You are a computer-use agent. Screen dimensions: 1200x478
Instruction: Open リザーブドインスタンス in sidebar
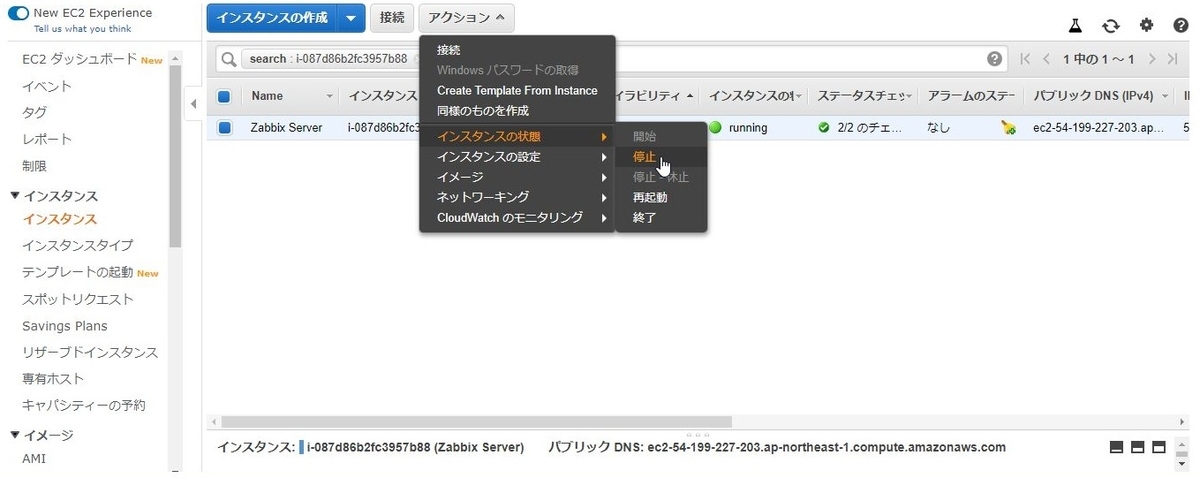[90, 352]
